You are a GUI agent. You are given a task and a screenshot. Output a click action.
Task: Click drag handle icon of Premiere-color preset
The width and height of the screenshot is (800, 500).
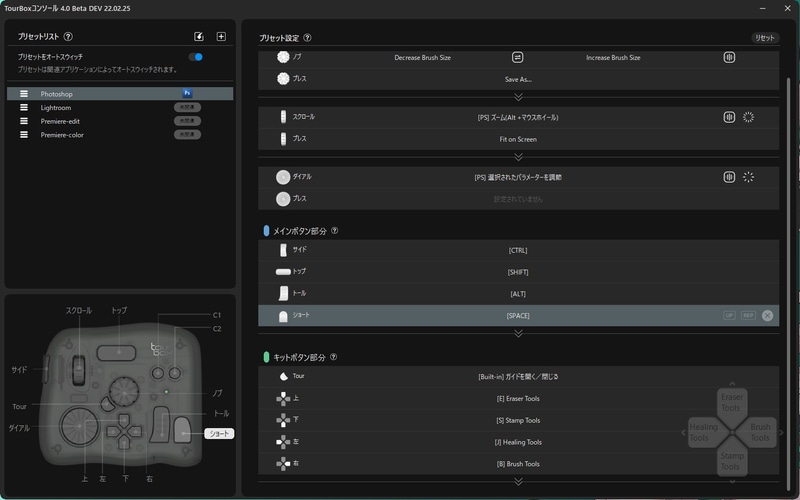click(x=23, y=135)
